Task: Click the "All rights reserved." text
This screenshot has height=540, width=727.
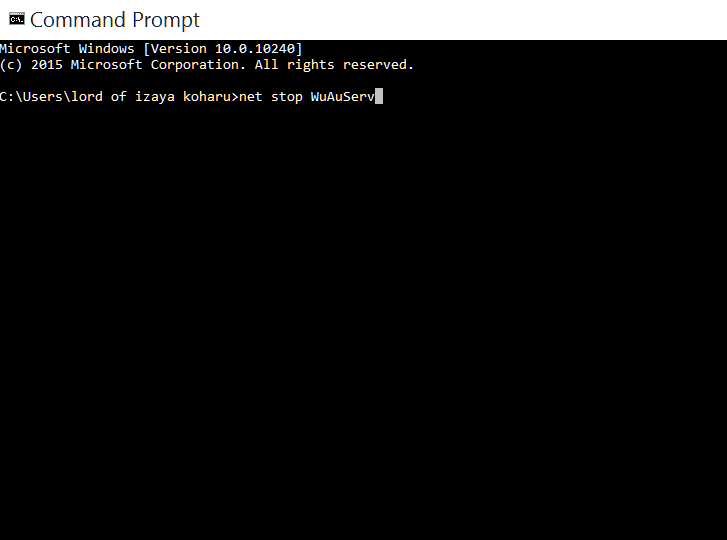Action: pyautogui.click(x=334, y=65)
